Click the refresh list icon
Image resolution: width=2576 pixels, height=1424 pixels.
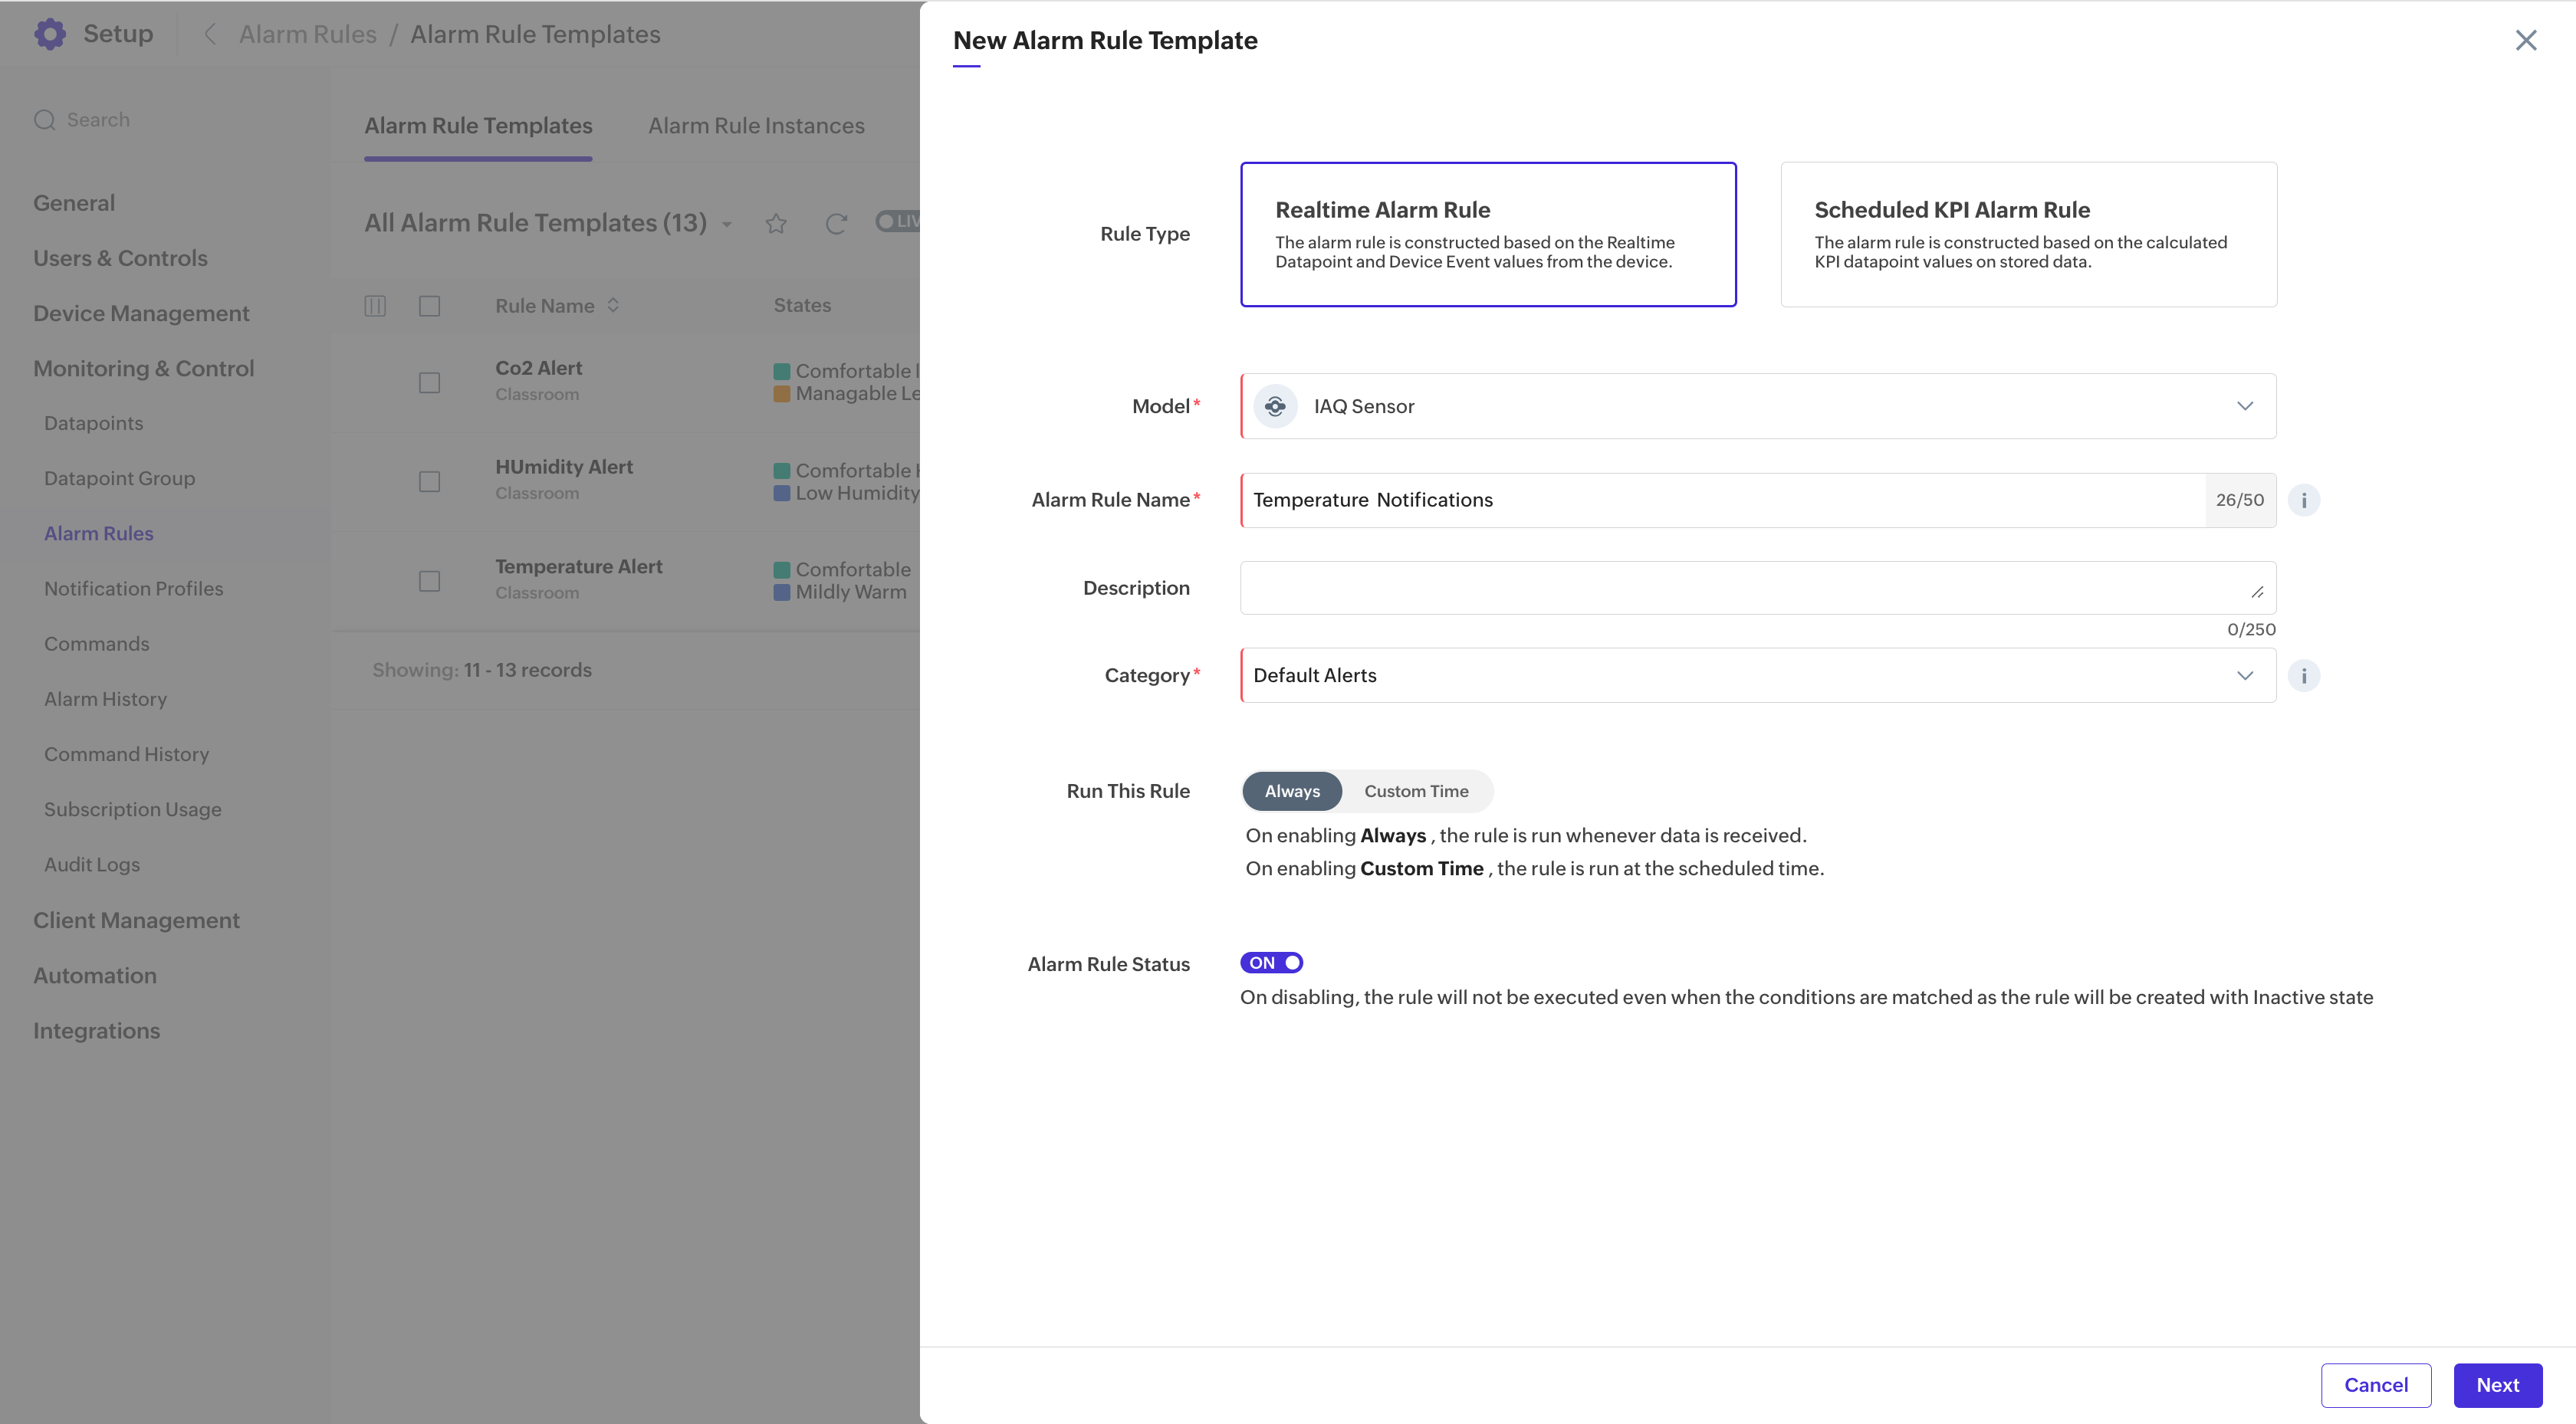[836, 223]
